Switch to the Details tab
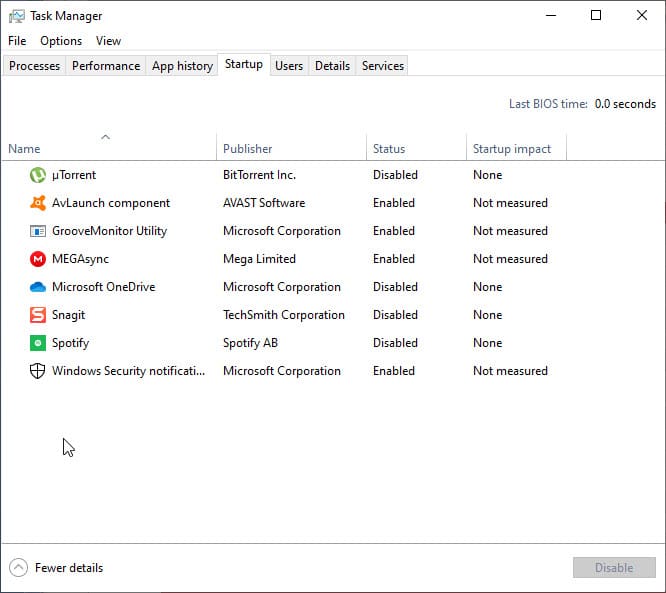Image resolution: width=666 pixels, height=593 pixels. pos(332,66)
